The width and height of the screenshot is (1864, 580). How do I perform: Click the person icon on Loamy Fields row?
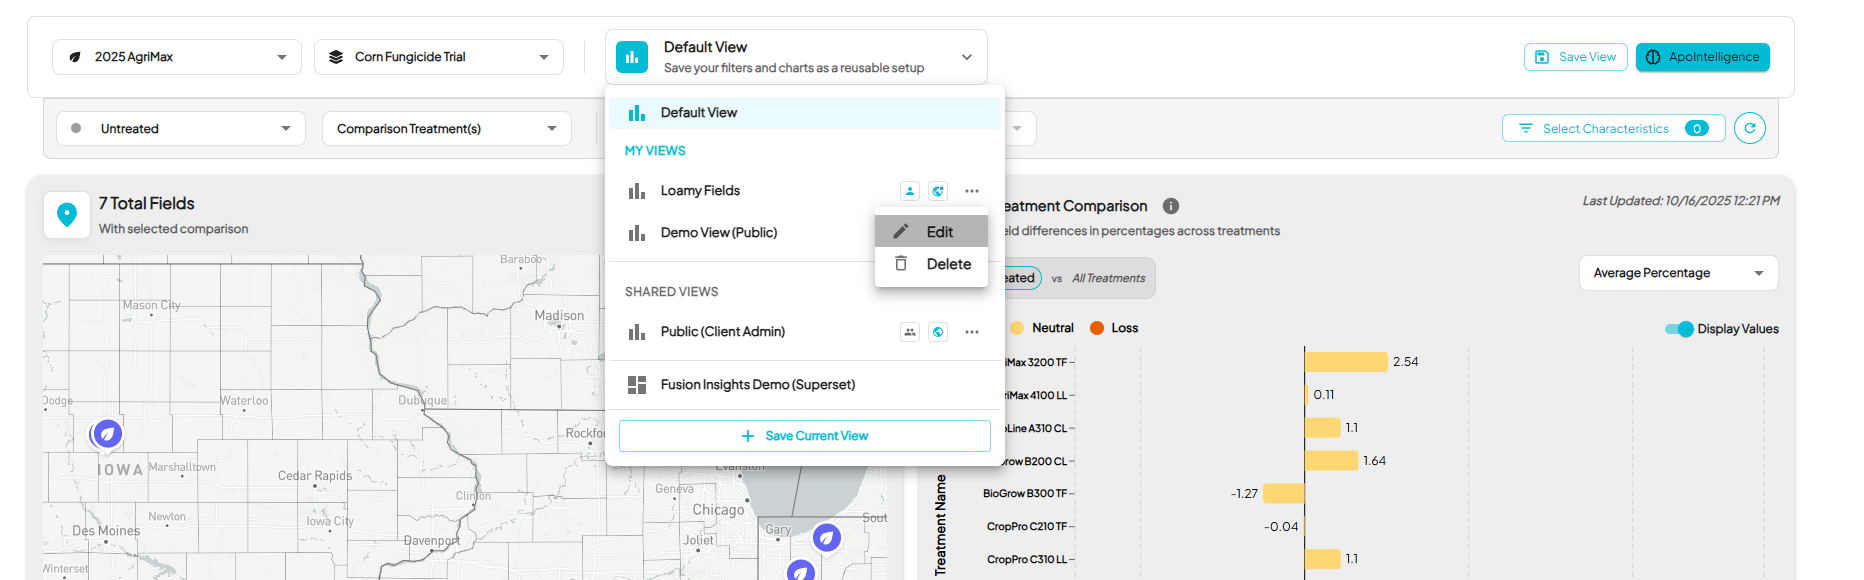(x=909, y=191)
